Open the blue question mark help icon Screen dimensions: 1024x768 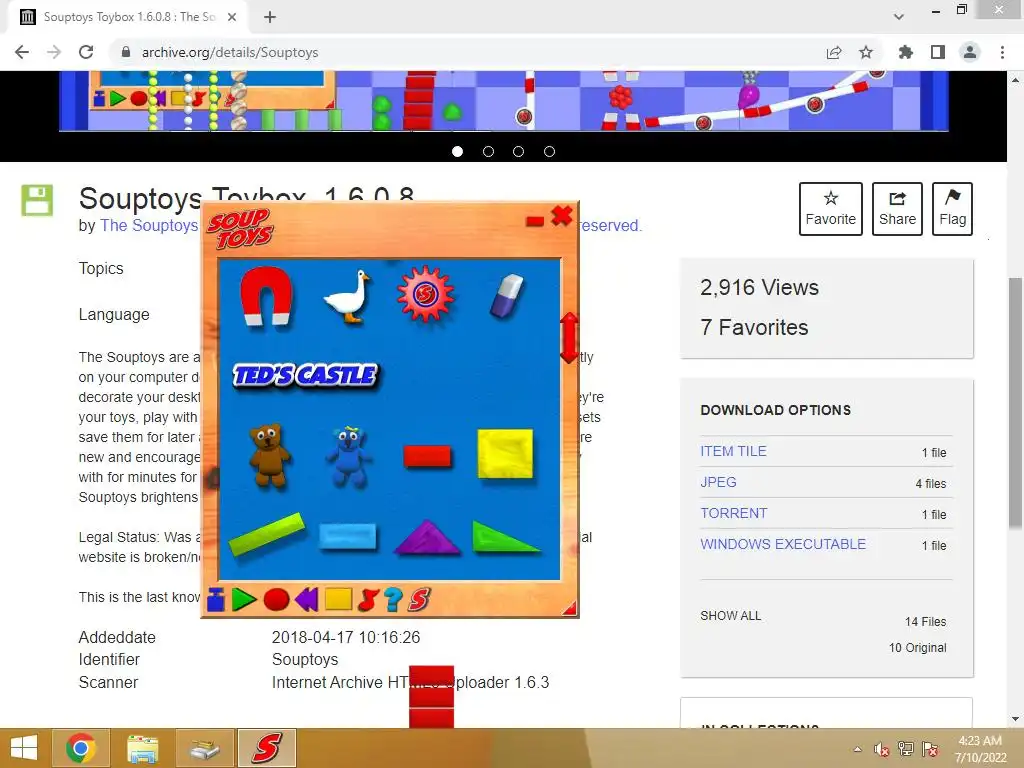point(393,600)
